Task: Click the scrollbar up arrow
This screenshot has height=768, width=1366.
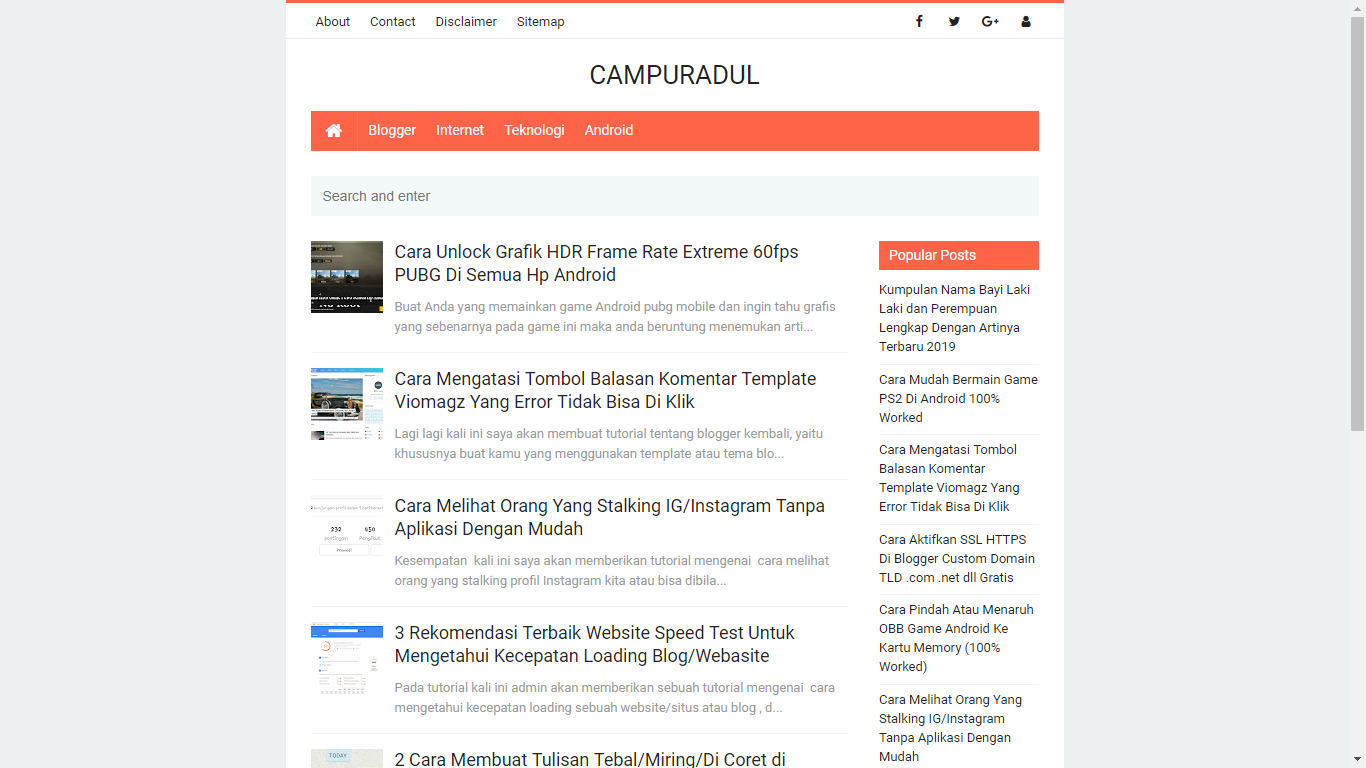Action: 1357,8
